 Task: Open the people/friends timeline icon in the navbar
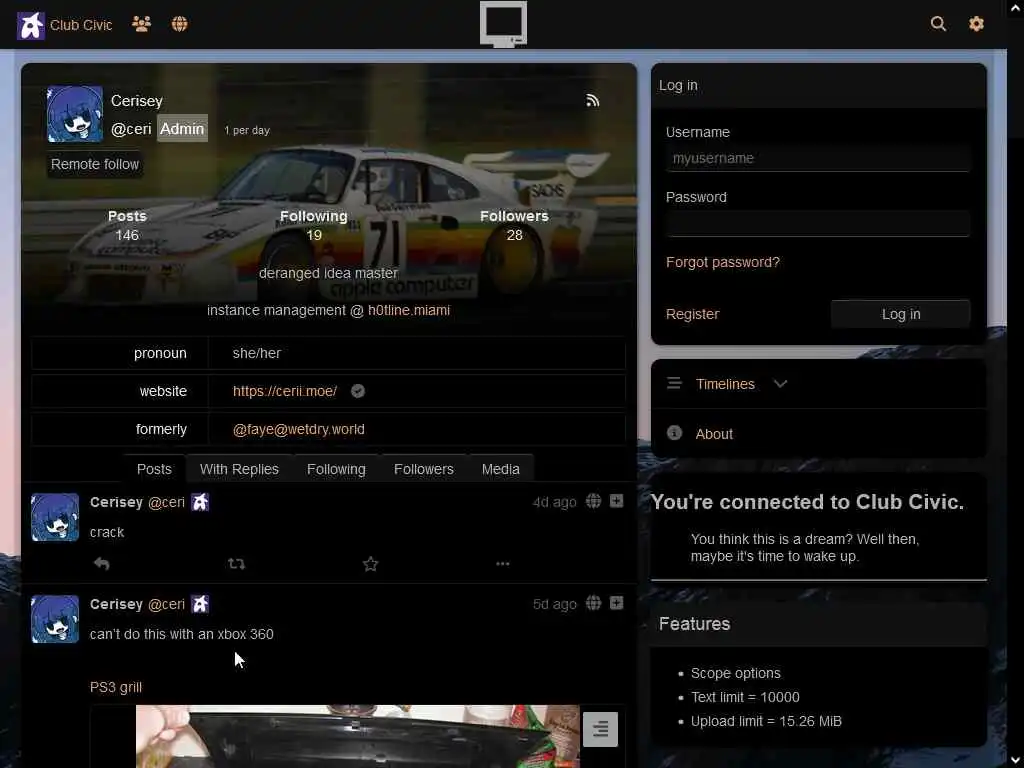pos(141,24)
